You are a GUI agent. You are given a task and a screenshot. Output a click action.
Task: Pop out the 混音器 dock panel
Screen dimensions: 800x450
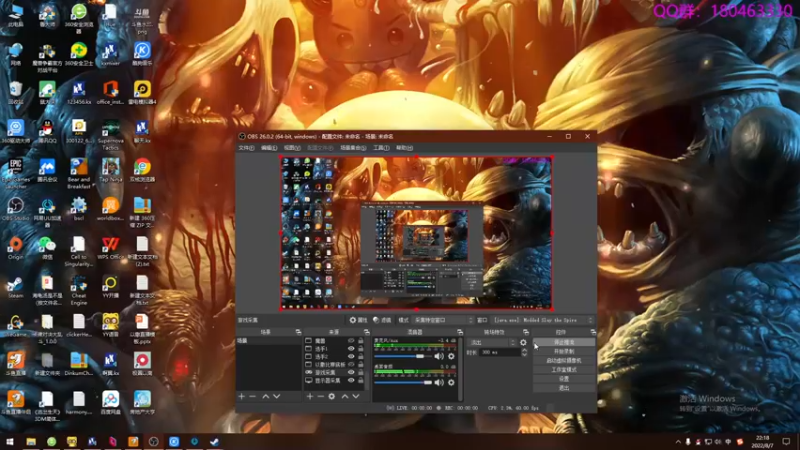click(x=460, y=332)
